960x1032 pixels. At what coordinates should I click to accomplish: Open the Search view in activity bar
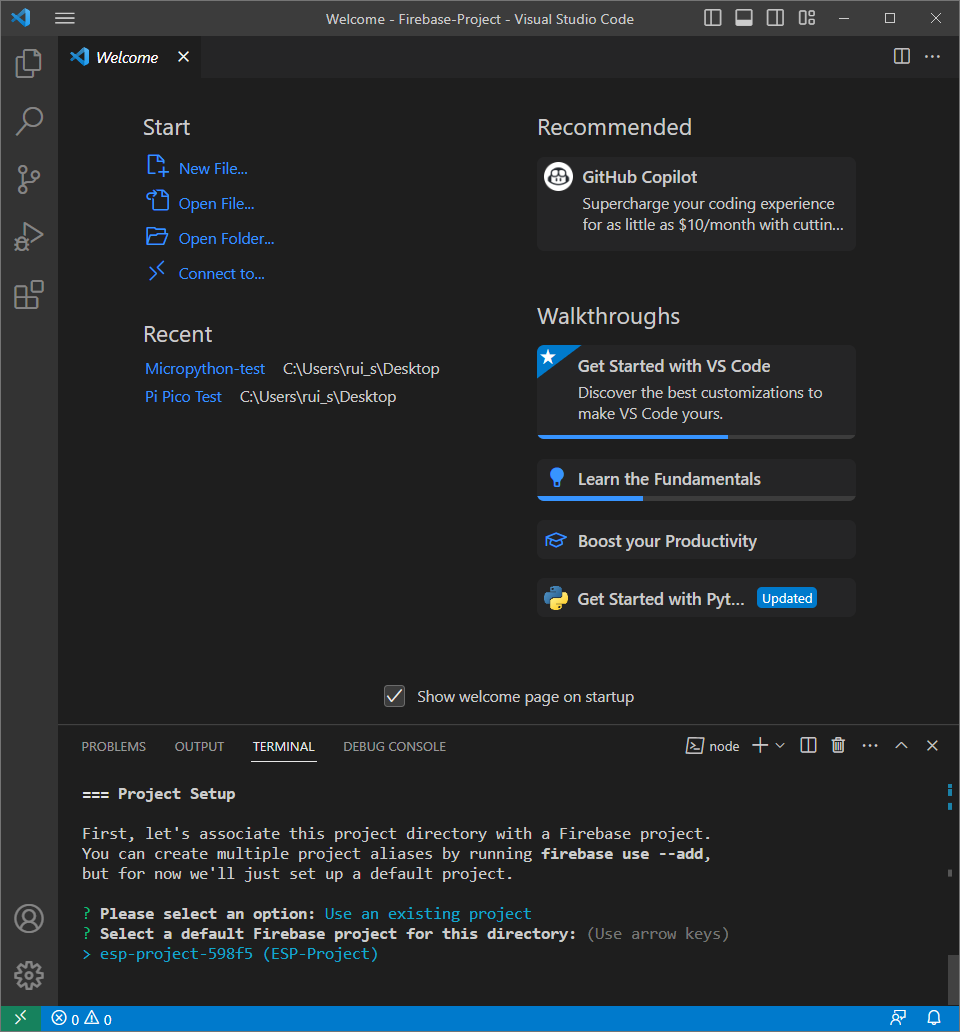pyautogui.click(x=28, y=121)
